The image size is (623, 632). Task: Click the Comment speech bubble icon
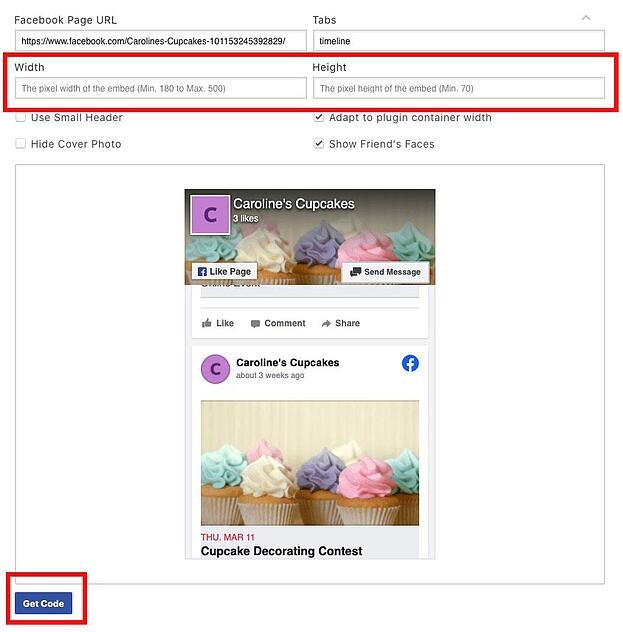coord(255,324)
